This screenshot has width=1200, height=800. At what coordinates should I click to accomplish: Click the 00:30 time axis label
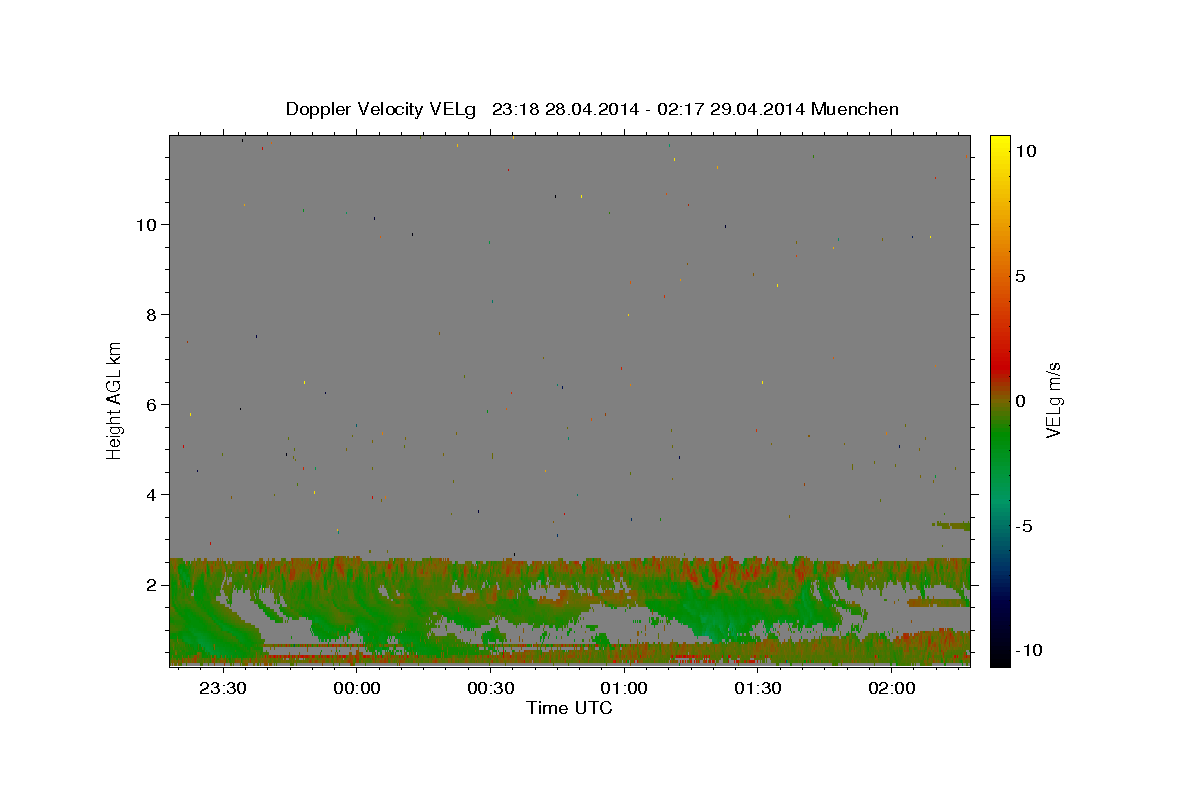[490, 688]
